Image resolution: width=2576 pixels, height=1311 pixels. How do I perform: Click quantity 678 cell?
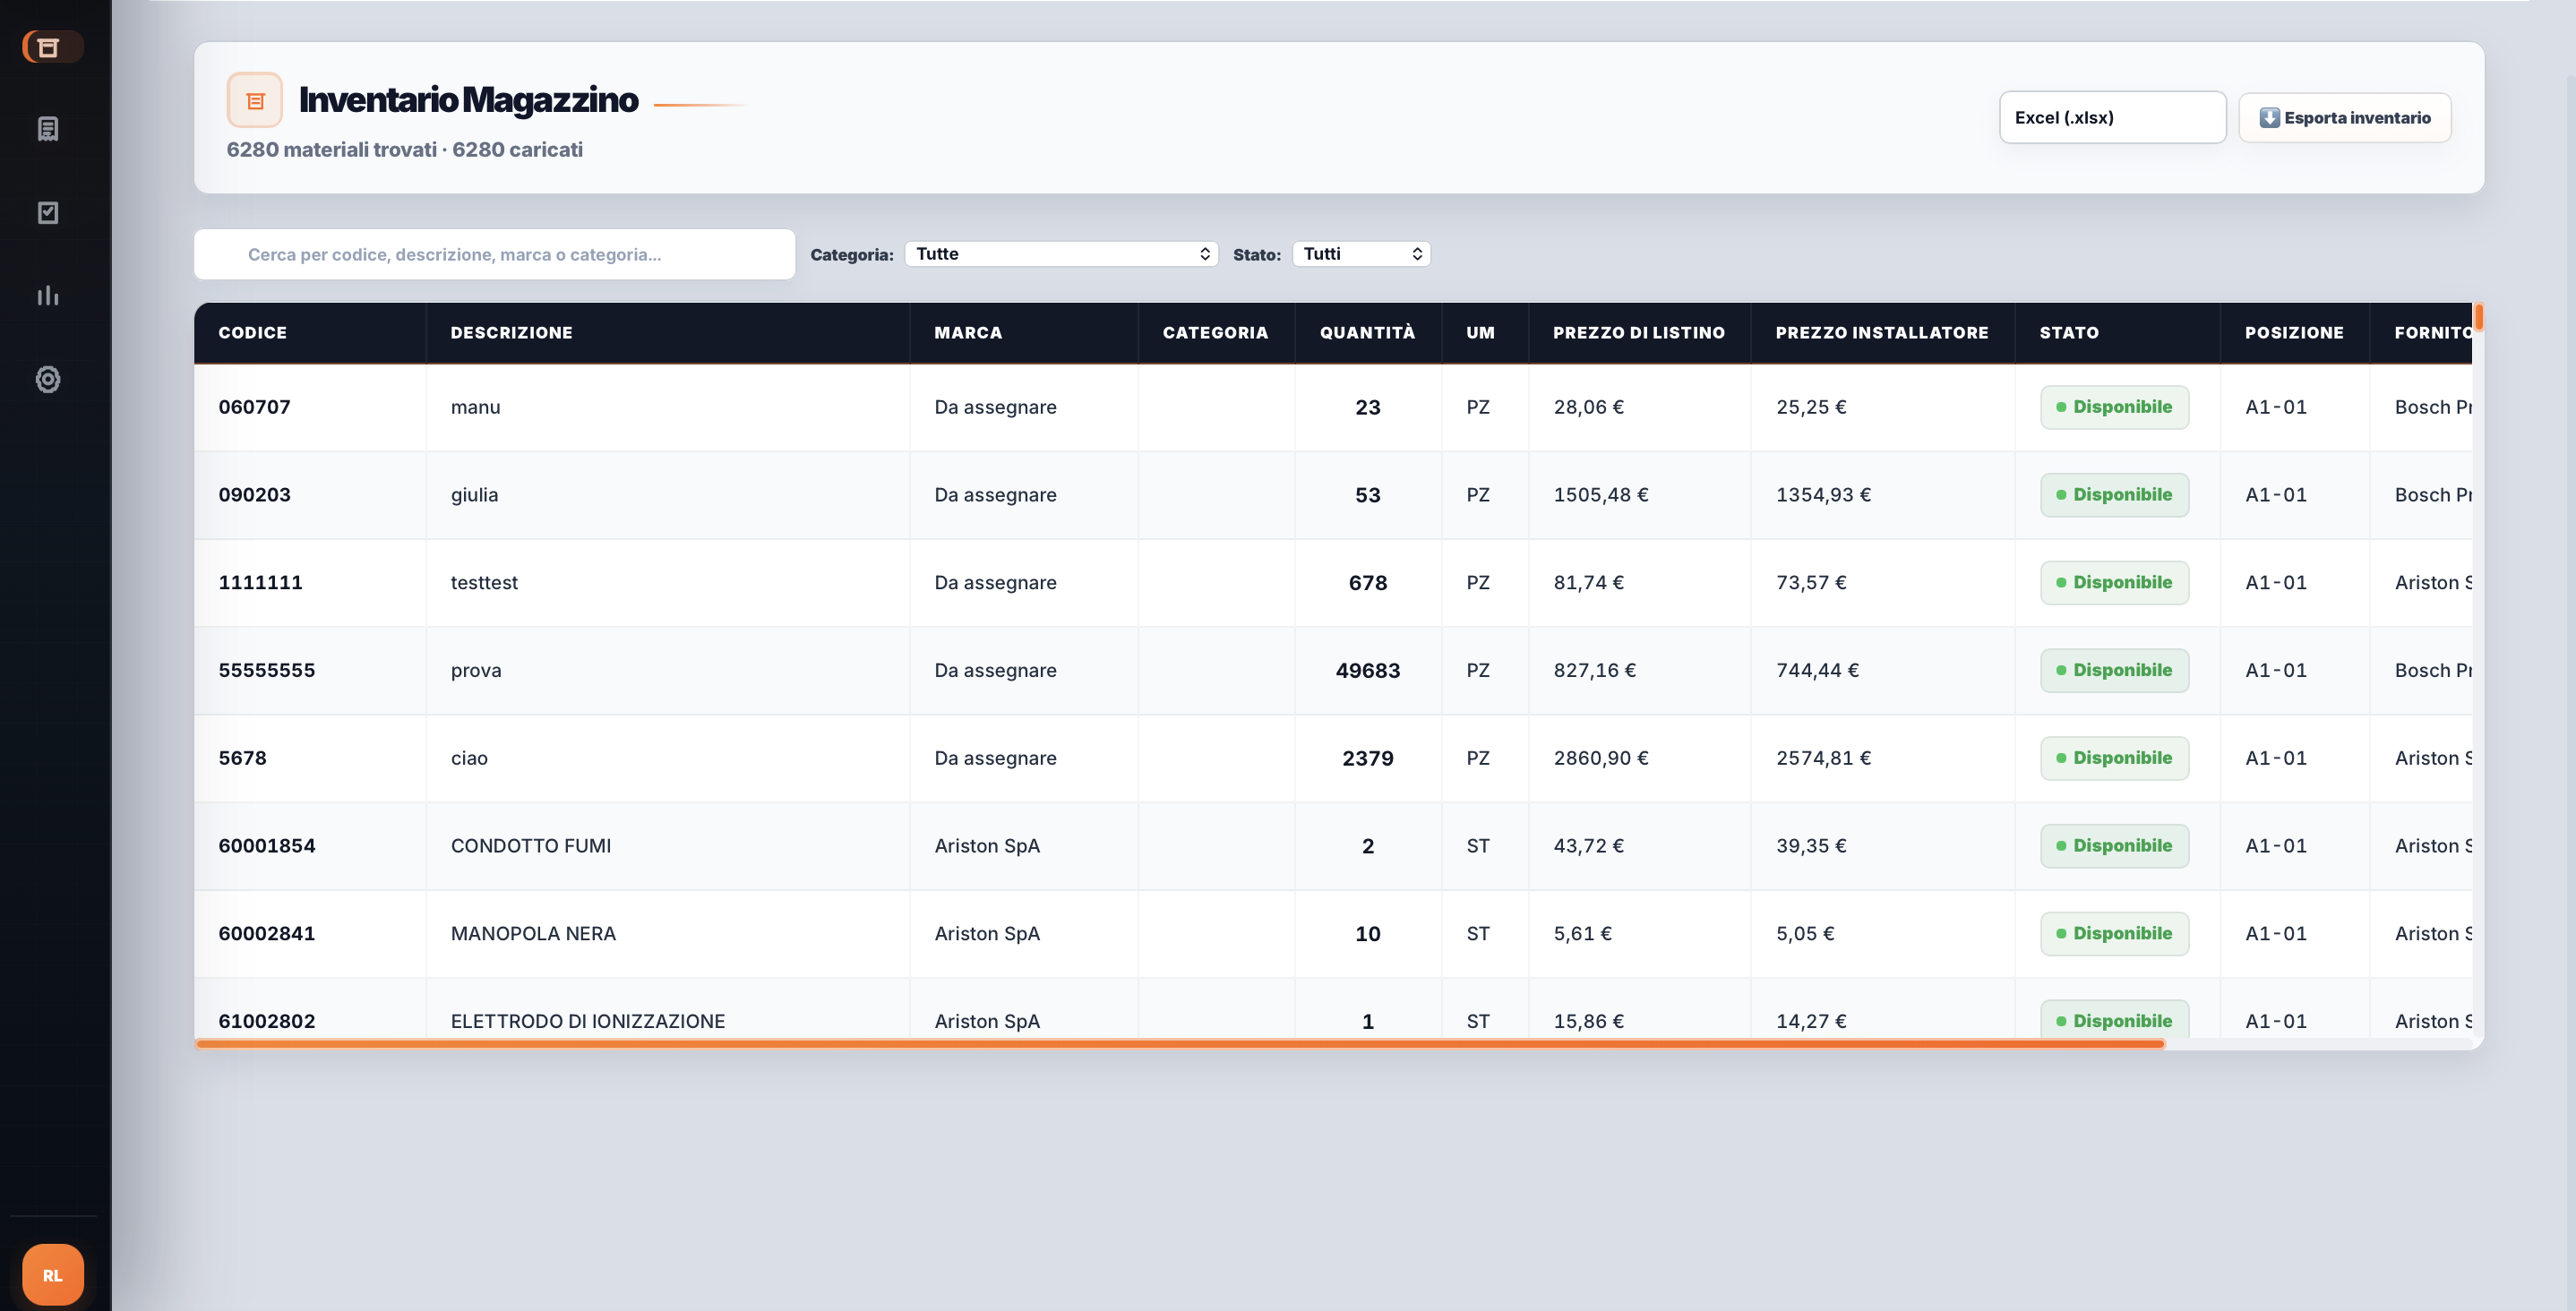click(x=1367, y=582)
